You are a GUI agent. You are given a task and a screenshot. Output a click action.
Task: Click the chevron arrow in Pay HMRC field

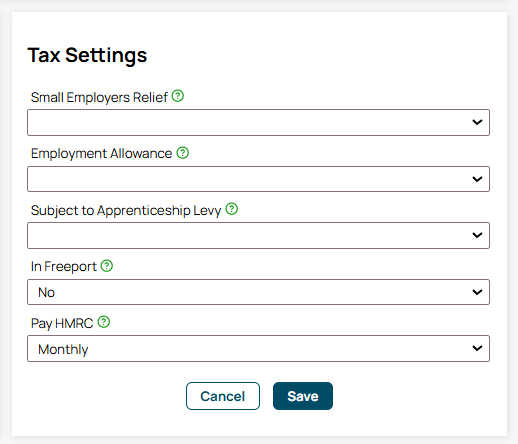click(477, 349)
